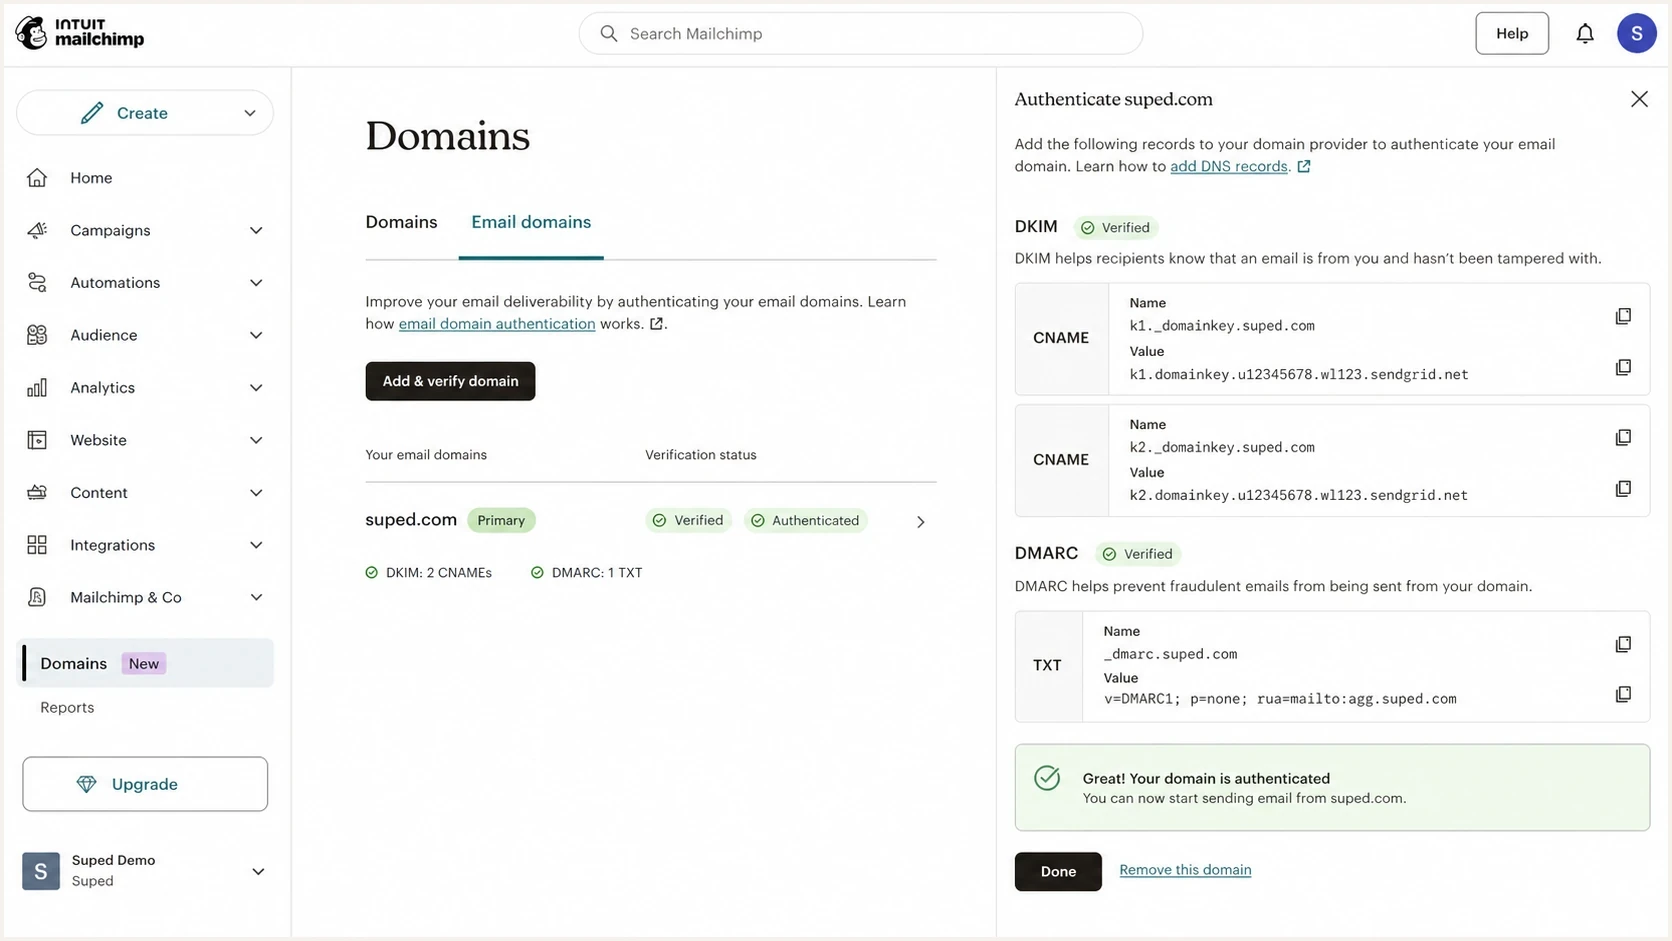Click the external link icon beside email domain authentication
The image size is (1672, 941).
656,324
